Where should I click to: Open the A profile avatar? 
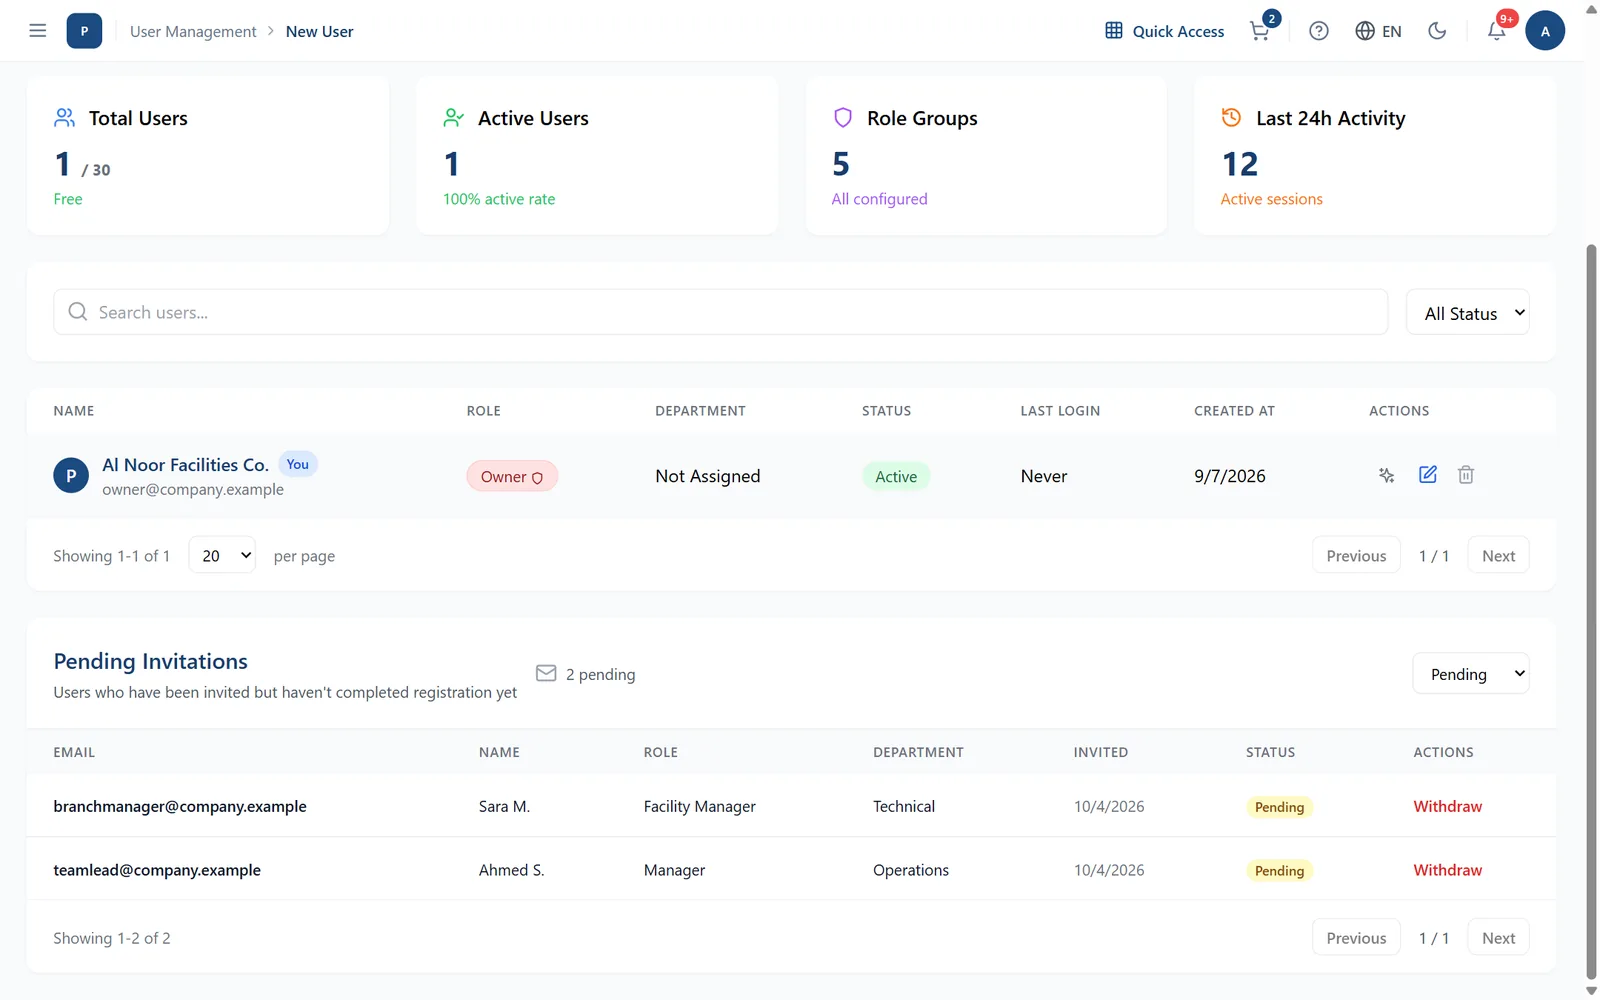point(1545,31)
